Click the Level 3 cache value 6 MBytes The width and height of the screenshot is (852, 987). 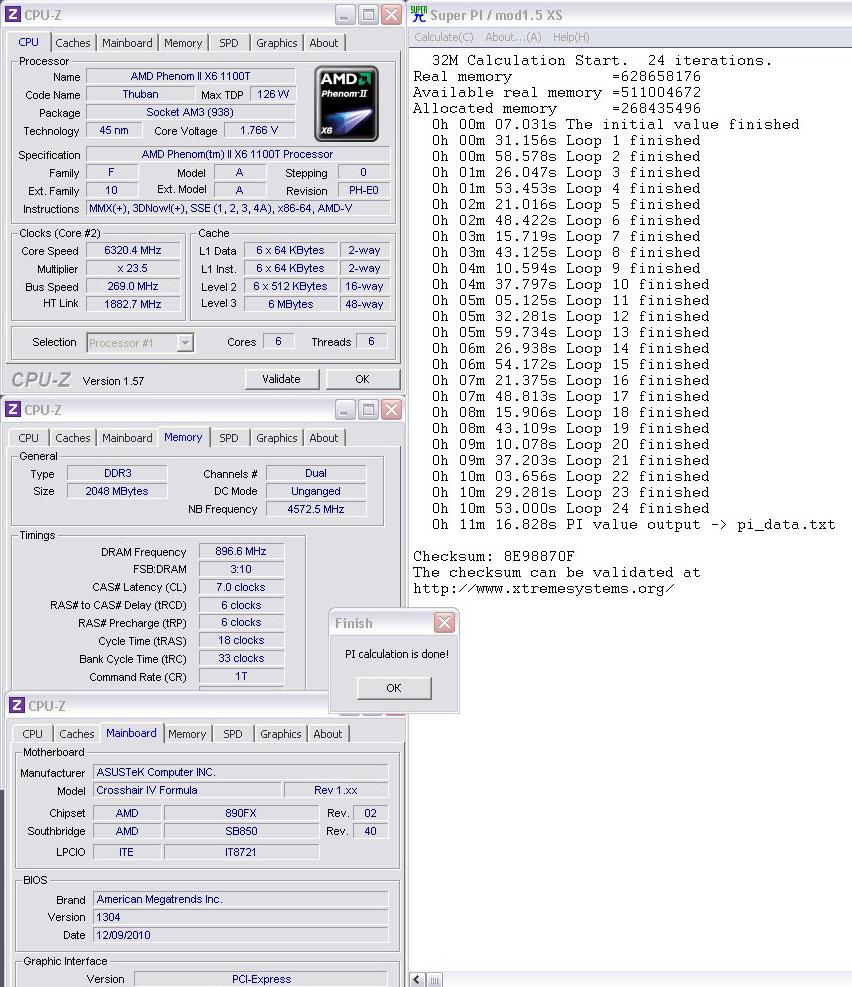[x=291, y=304]
